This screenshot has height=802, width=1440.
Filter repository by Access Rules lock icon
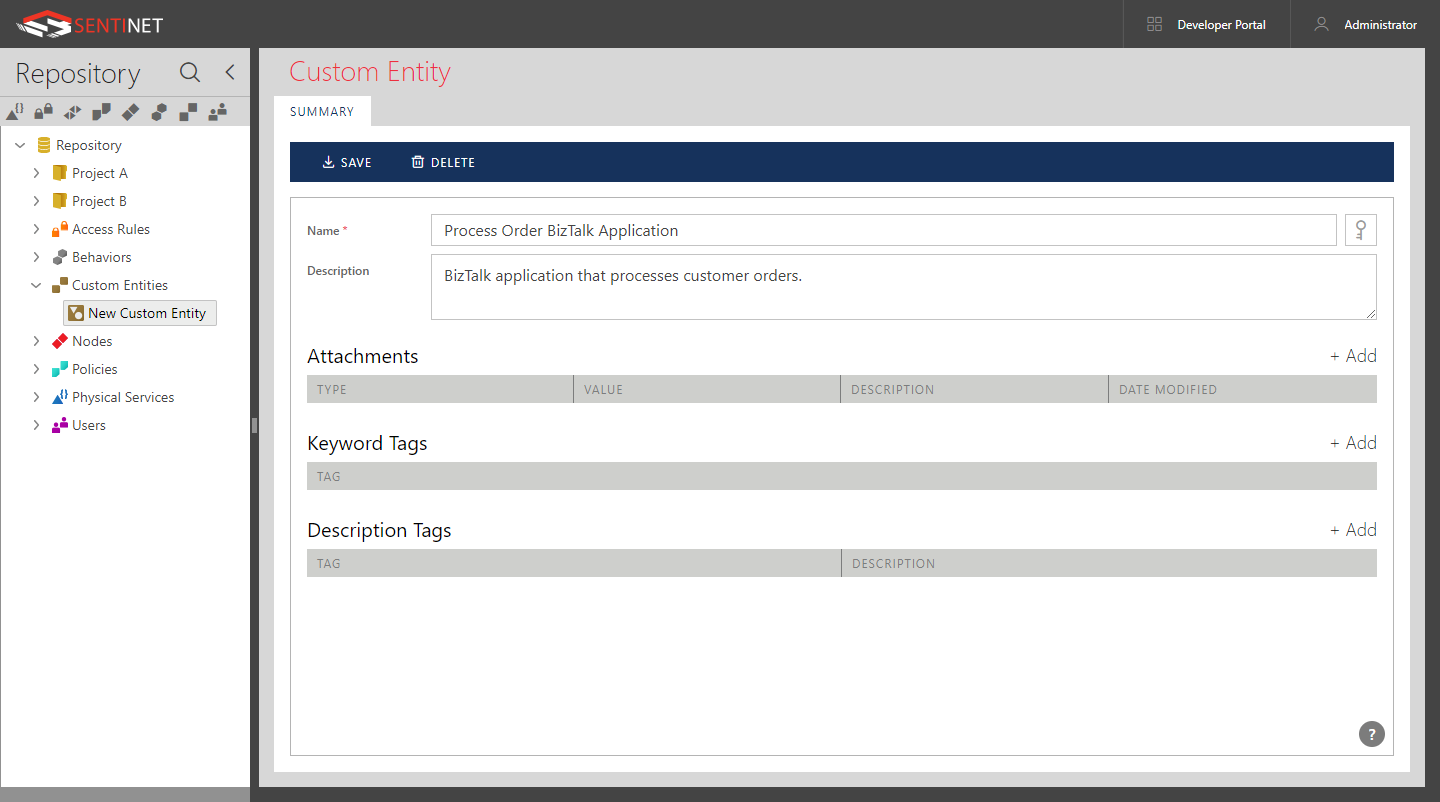(43, 111)
